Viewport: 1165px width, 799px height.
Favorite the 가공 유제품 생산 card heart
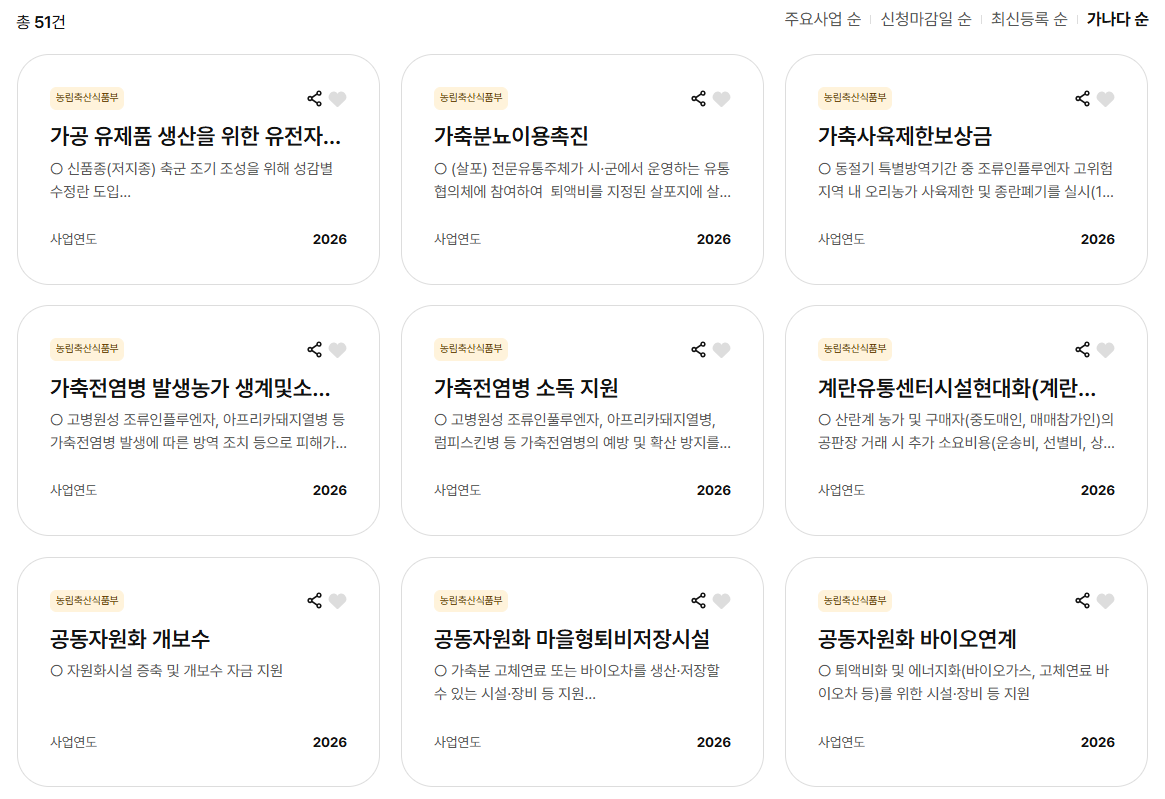[338, 98]
